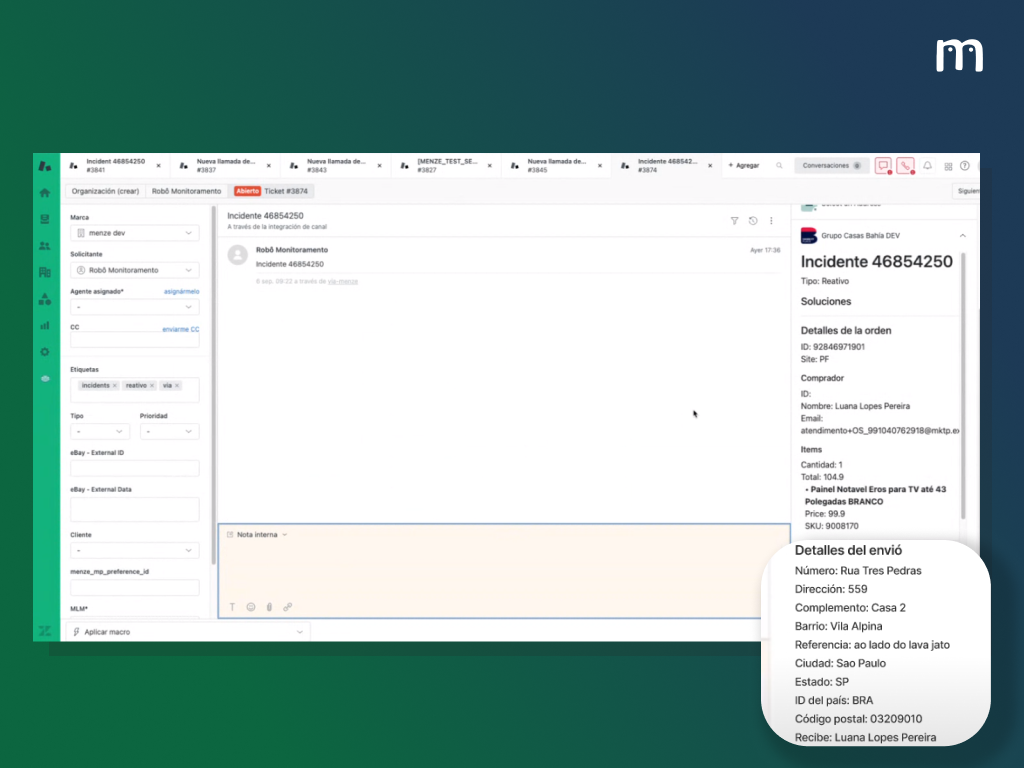
Task: Switch reply type from Nota interna dropdown
Action: [259, 535]
